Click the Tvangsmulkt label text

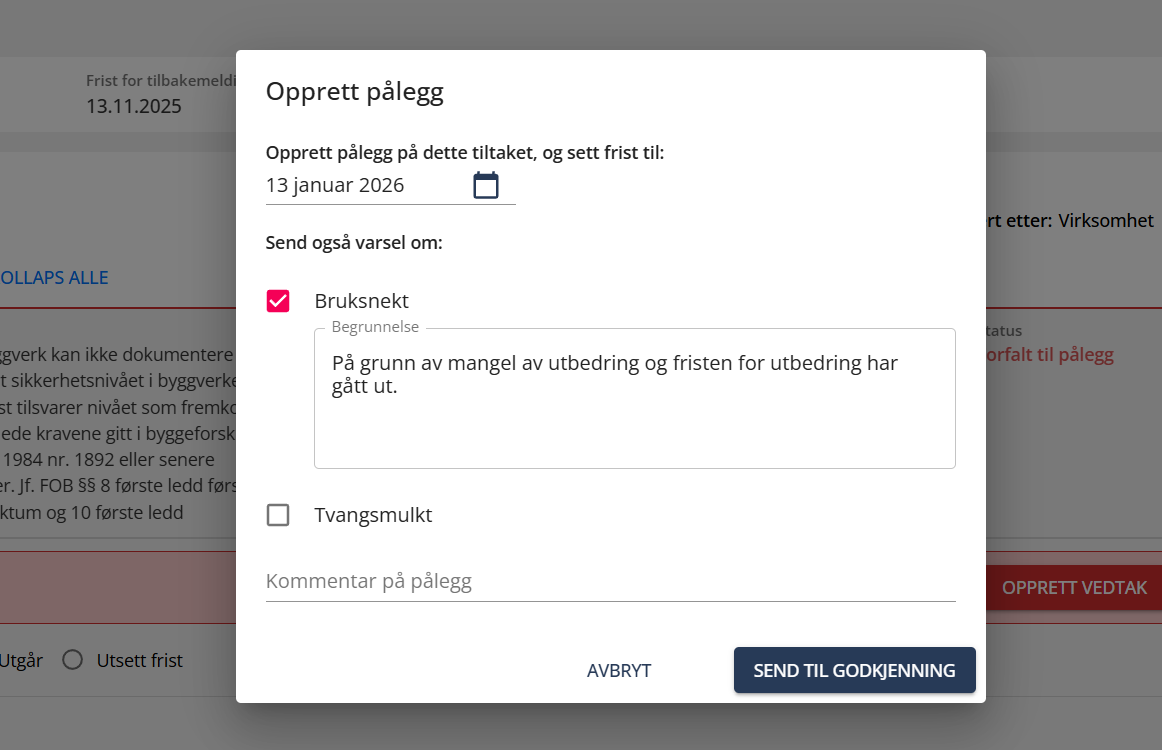(x=373, y=514)
